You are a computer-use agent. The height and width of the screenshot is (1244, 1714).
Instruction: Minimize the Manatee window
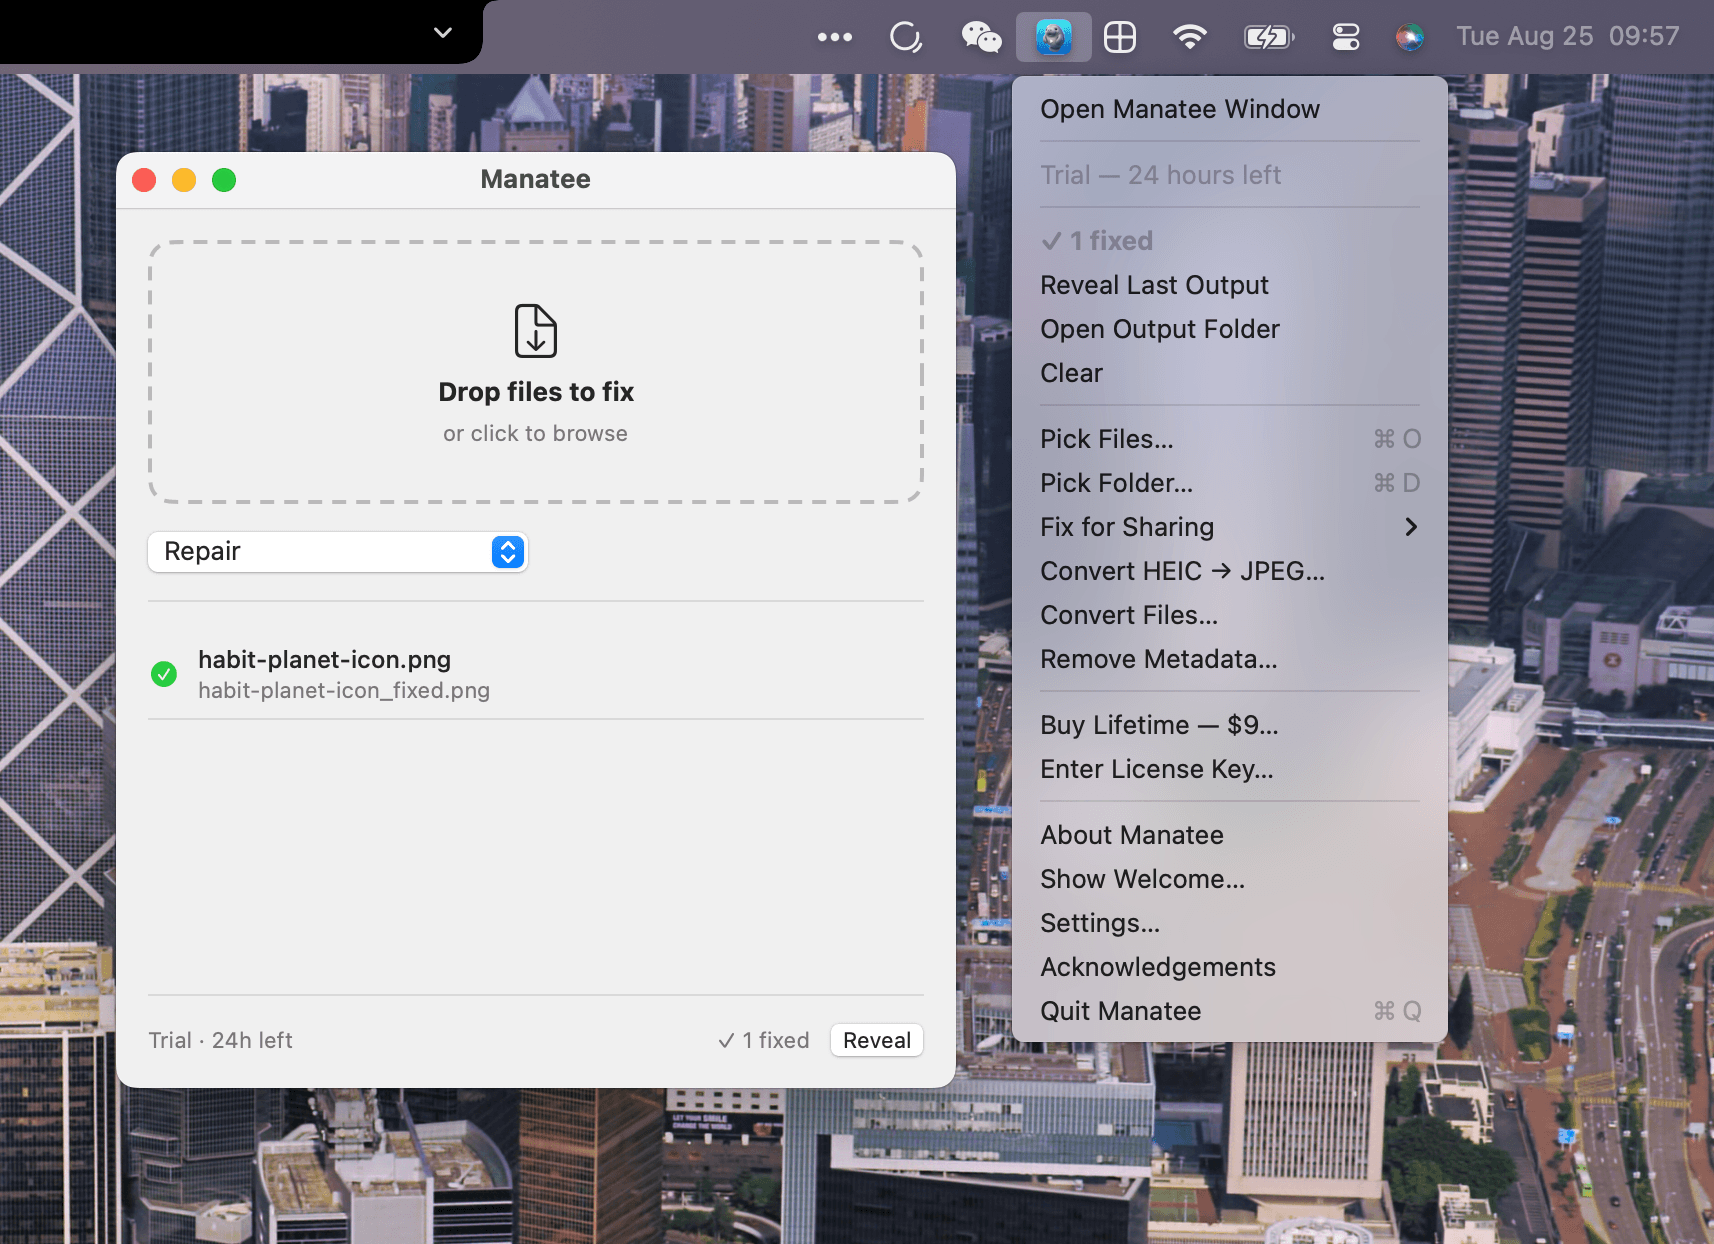184,180
